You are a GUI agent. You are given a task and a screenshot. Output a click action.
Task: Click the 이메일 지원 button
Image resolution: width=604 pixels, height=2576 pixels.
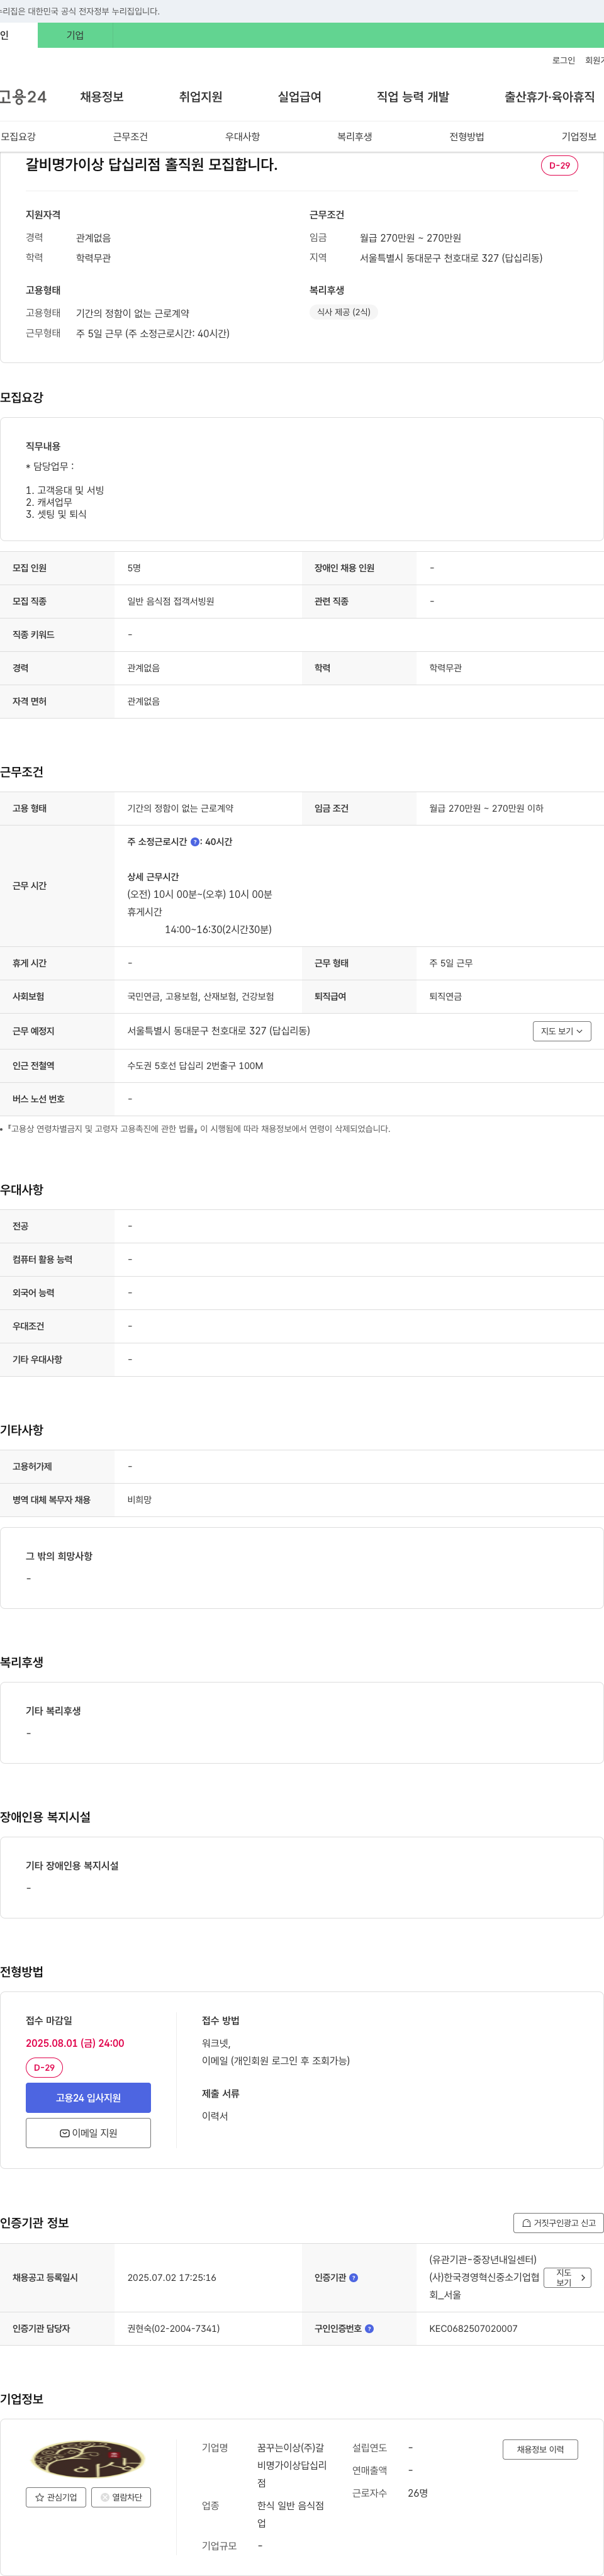88,2133
